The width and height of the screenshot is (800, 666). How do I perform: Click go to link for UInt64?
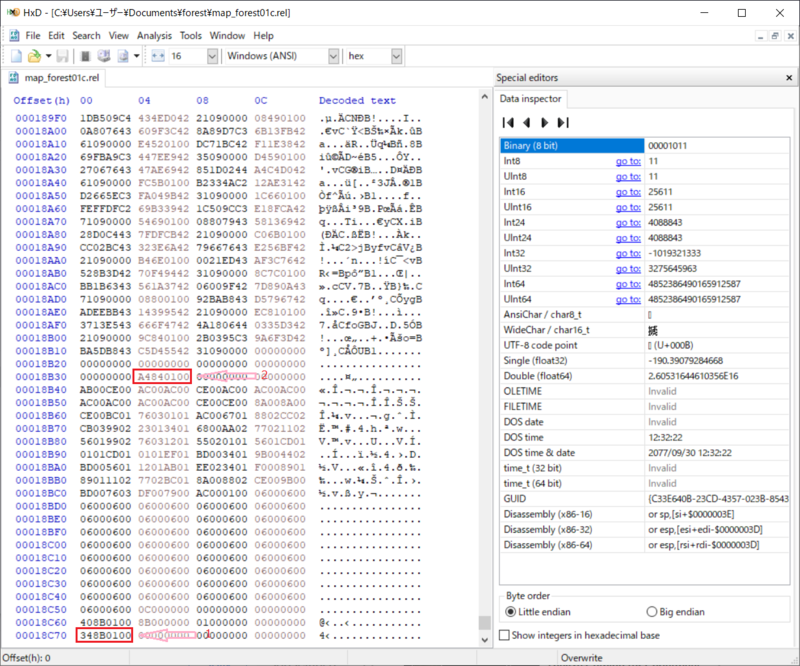tap(628, 299)
